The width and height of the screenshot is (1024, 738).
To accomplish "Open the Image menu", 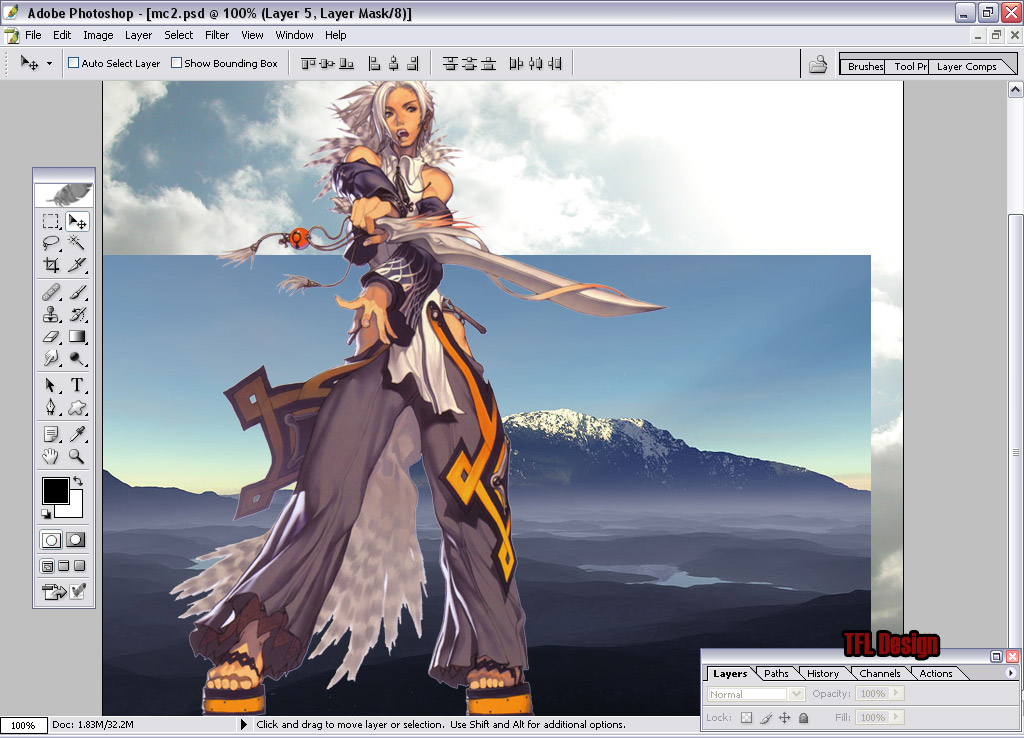I will [x=98, y=35].
